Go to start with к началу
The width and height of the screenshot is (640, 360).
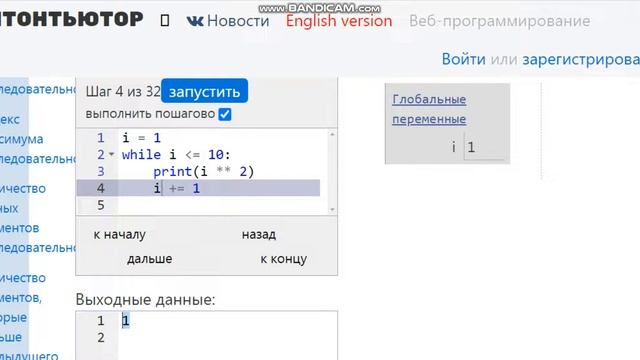point(120,235)
